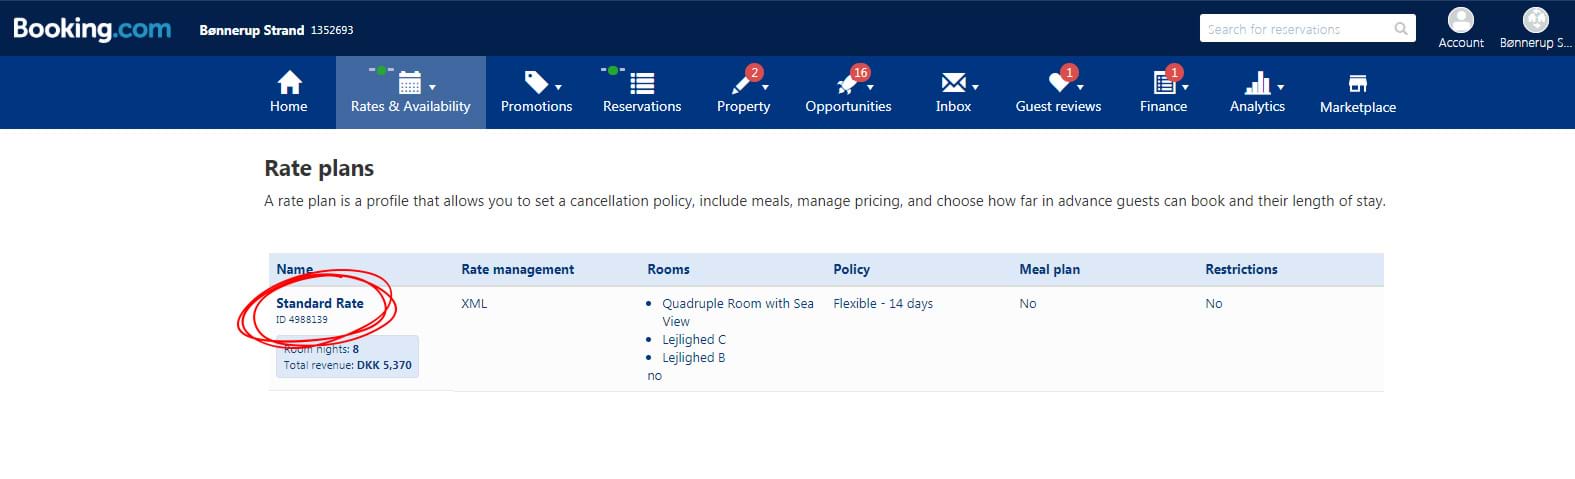Click the search magnifier icon

1401,29
